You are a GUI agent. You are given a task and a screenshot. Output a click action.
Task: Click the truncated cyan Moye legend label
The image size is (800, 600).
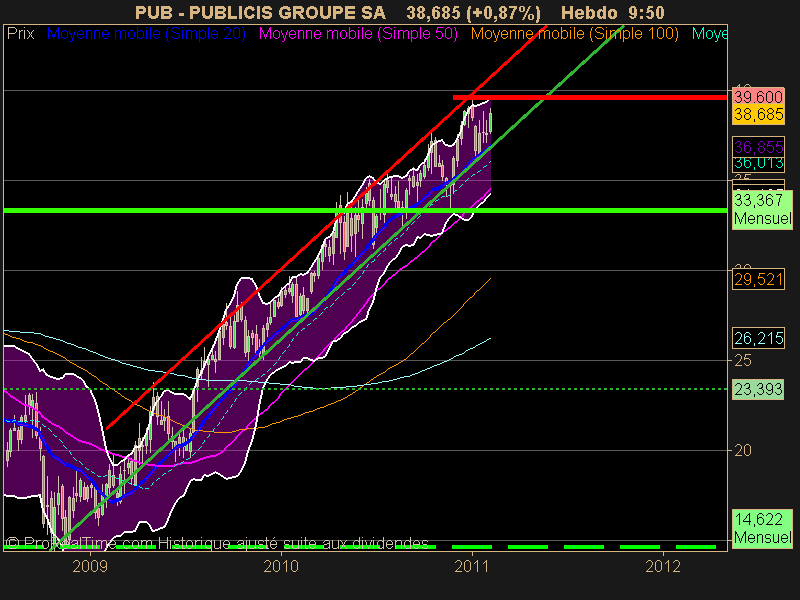[x=709, y=34]
